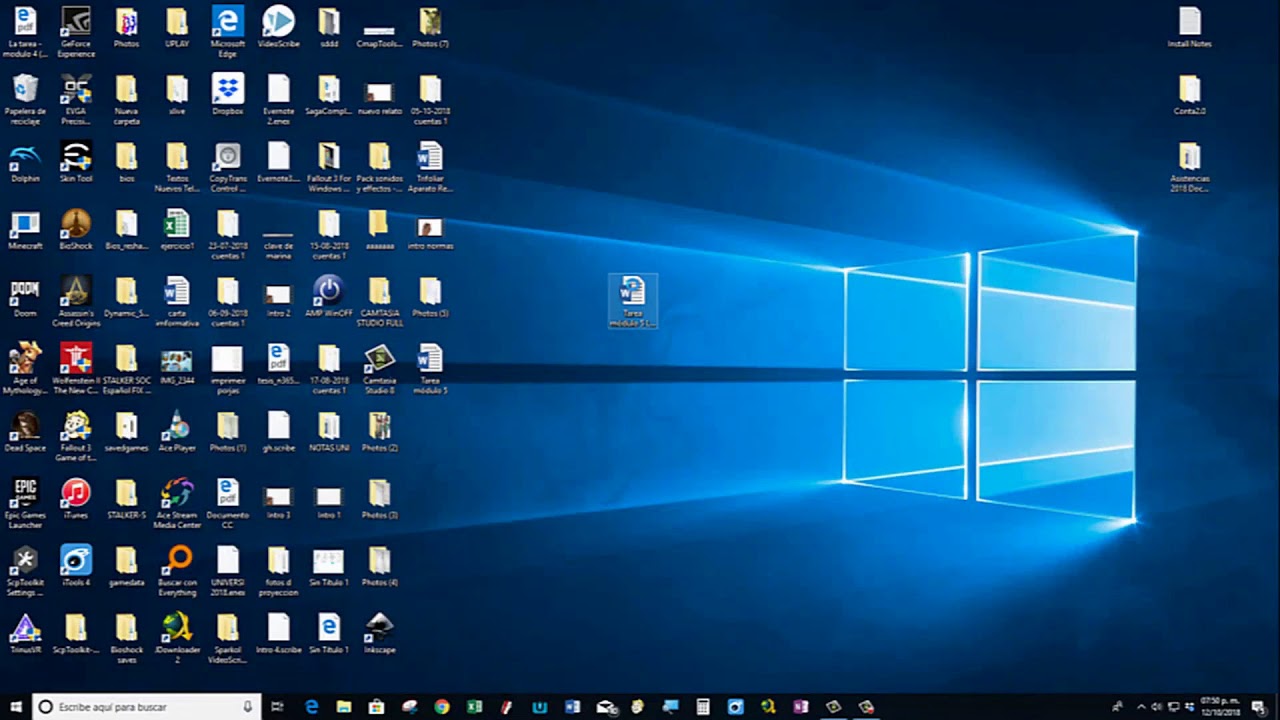This screenshot has width=1280, height=720.
Task: Select the Documento CC PDF file
Action: click(x=228, y=503)
